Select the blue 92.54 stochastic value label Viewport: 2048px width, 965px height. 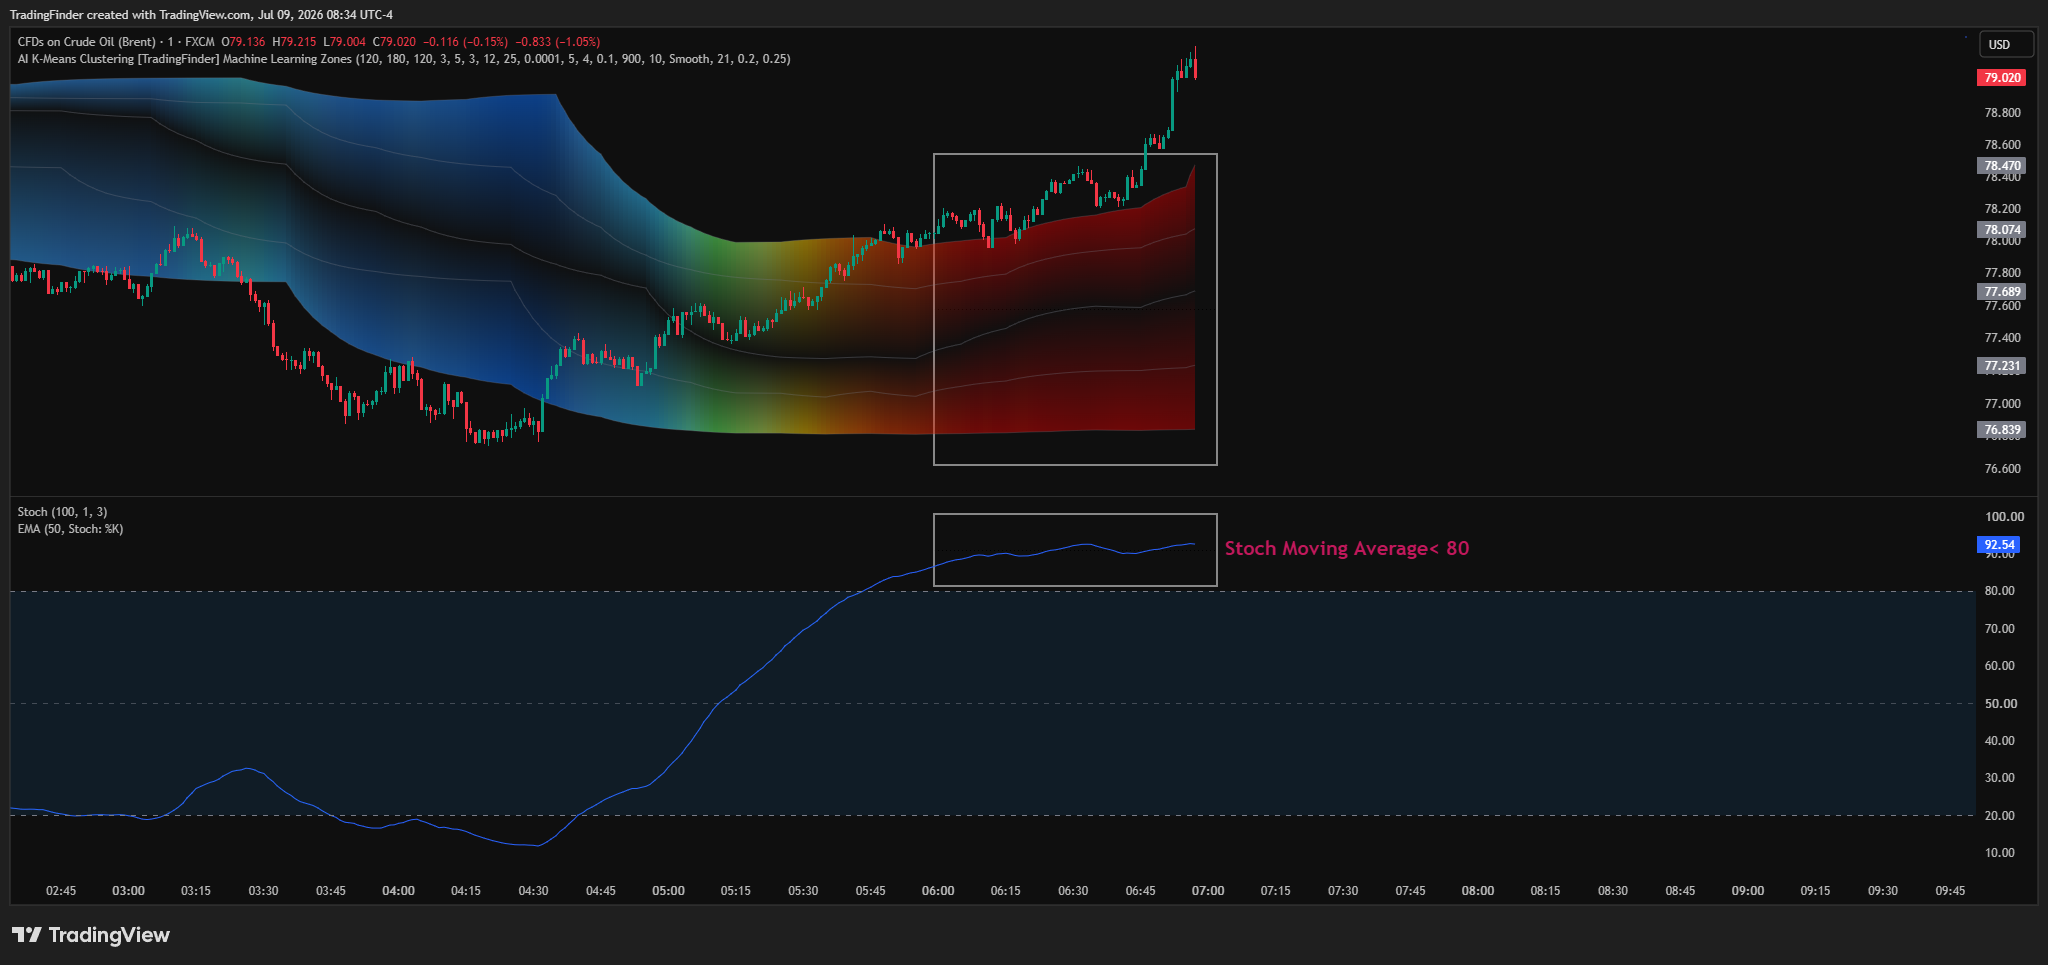click(1999, 545)
